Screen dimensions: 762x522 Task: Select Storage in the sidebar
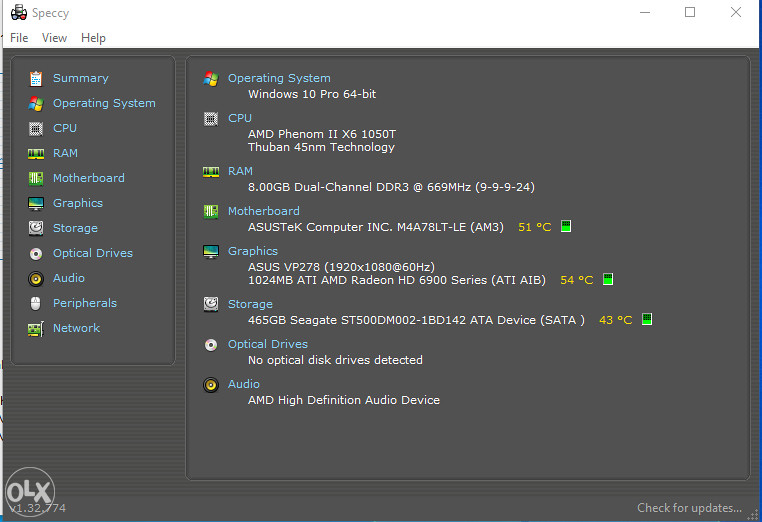[75, 228]
